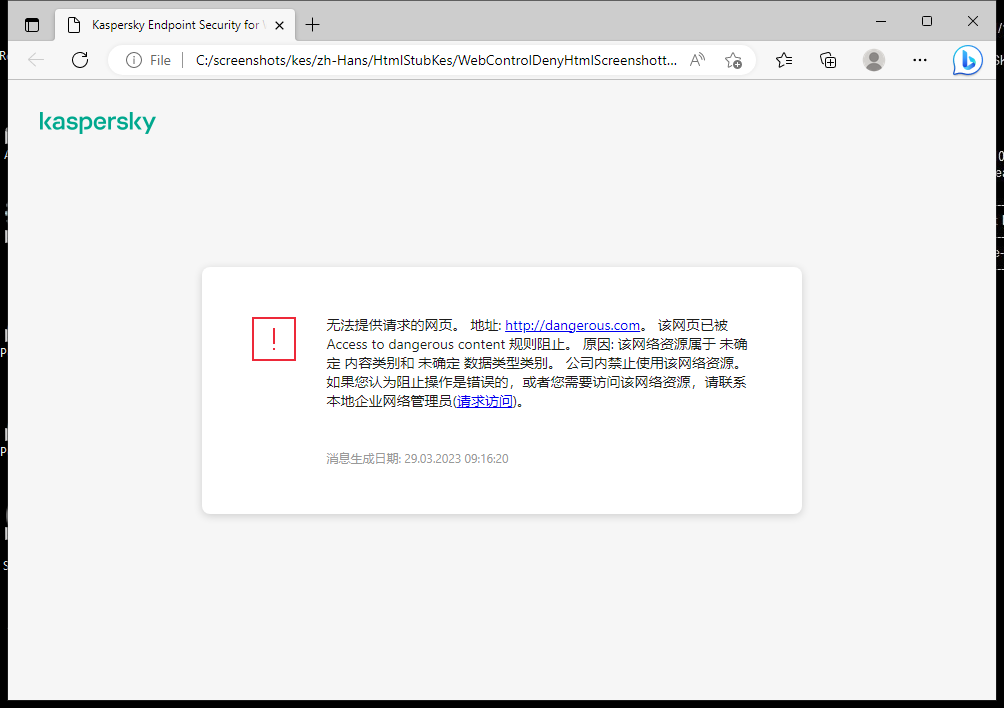Click the message generation date text
The image size is (1004, 708).
point(416,458)
